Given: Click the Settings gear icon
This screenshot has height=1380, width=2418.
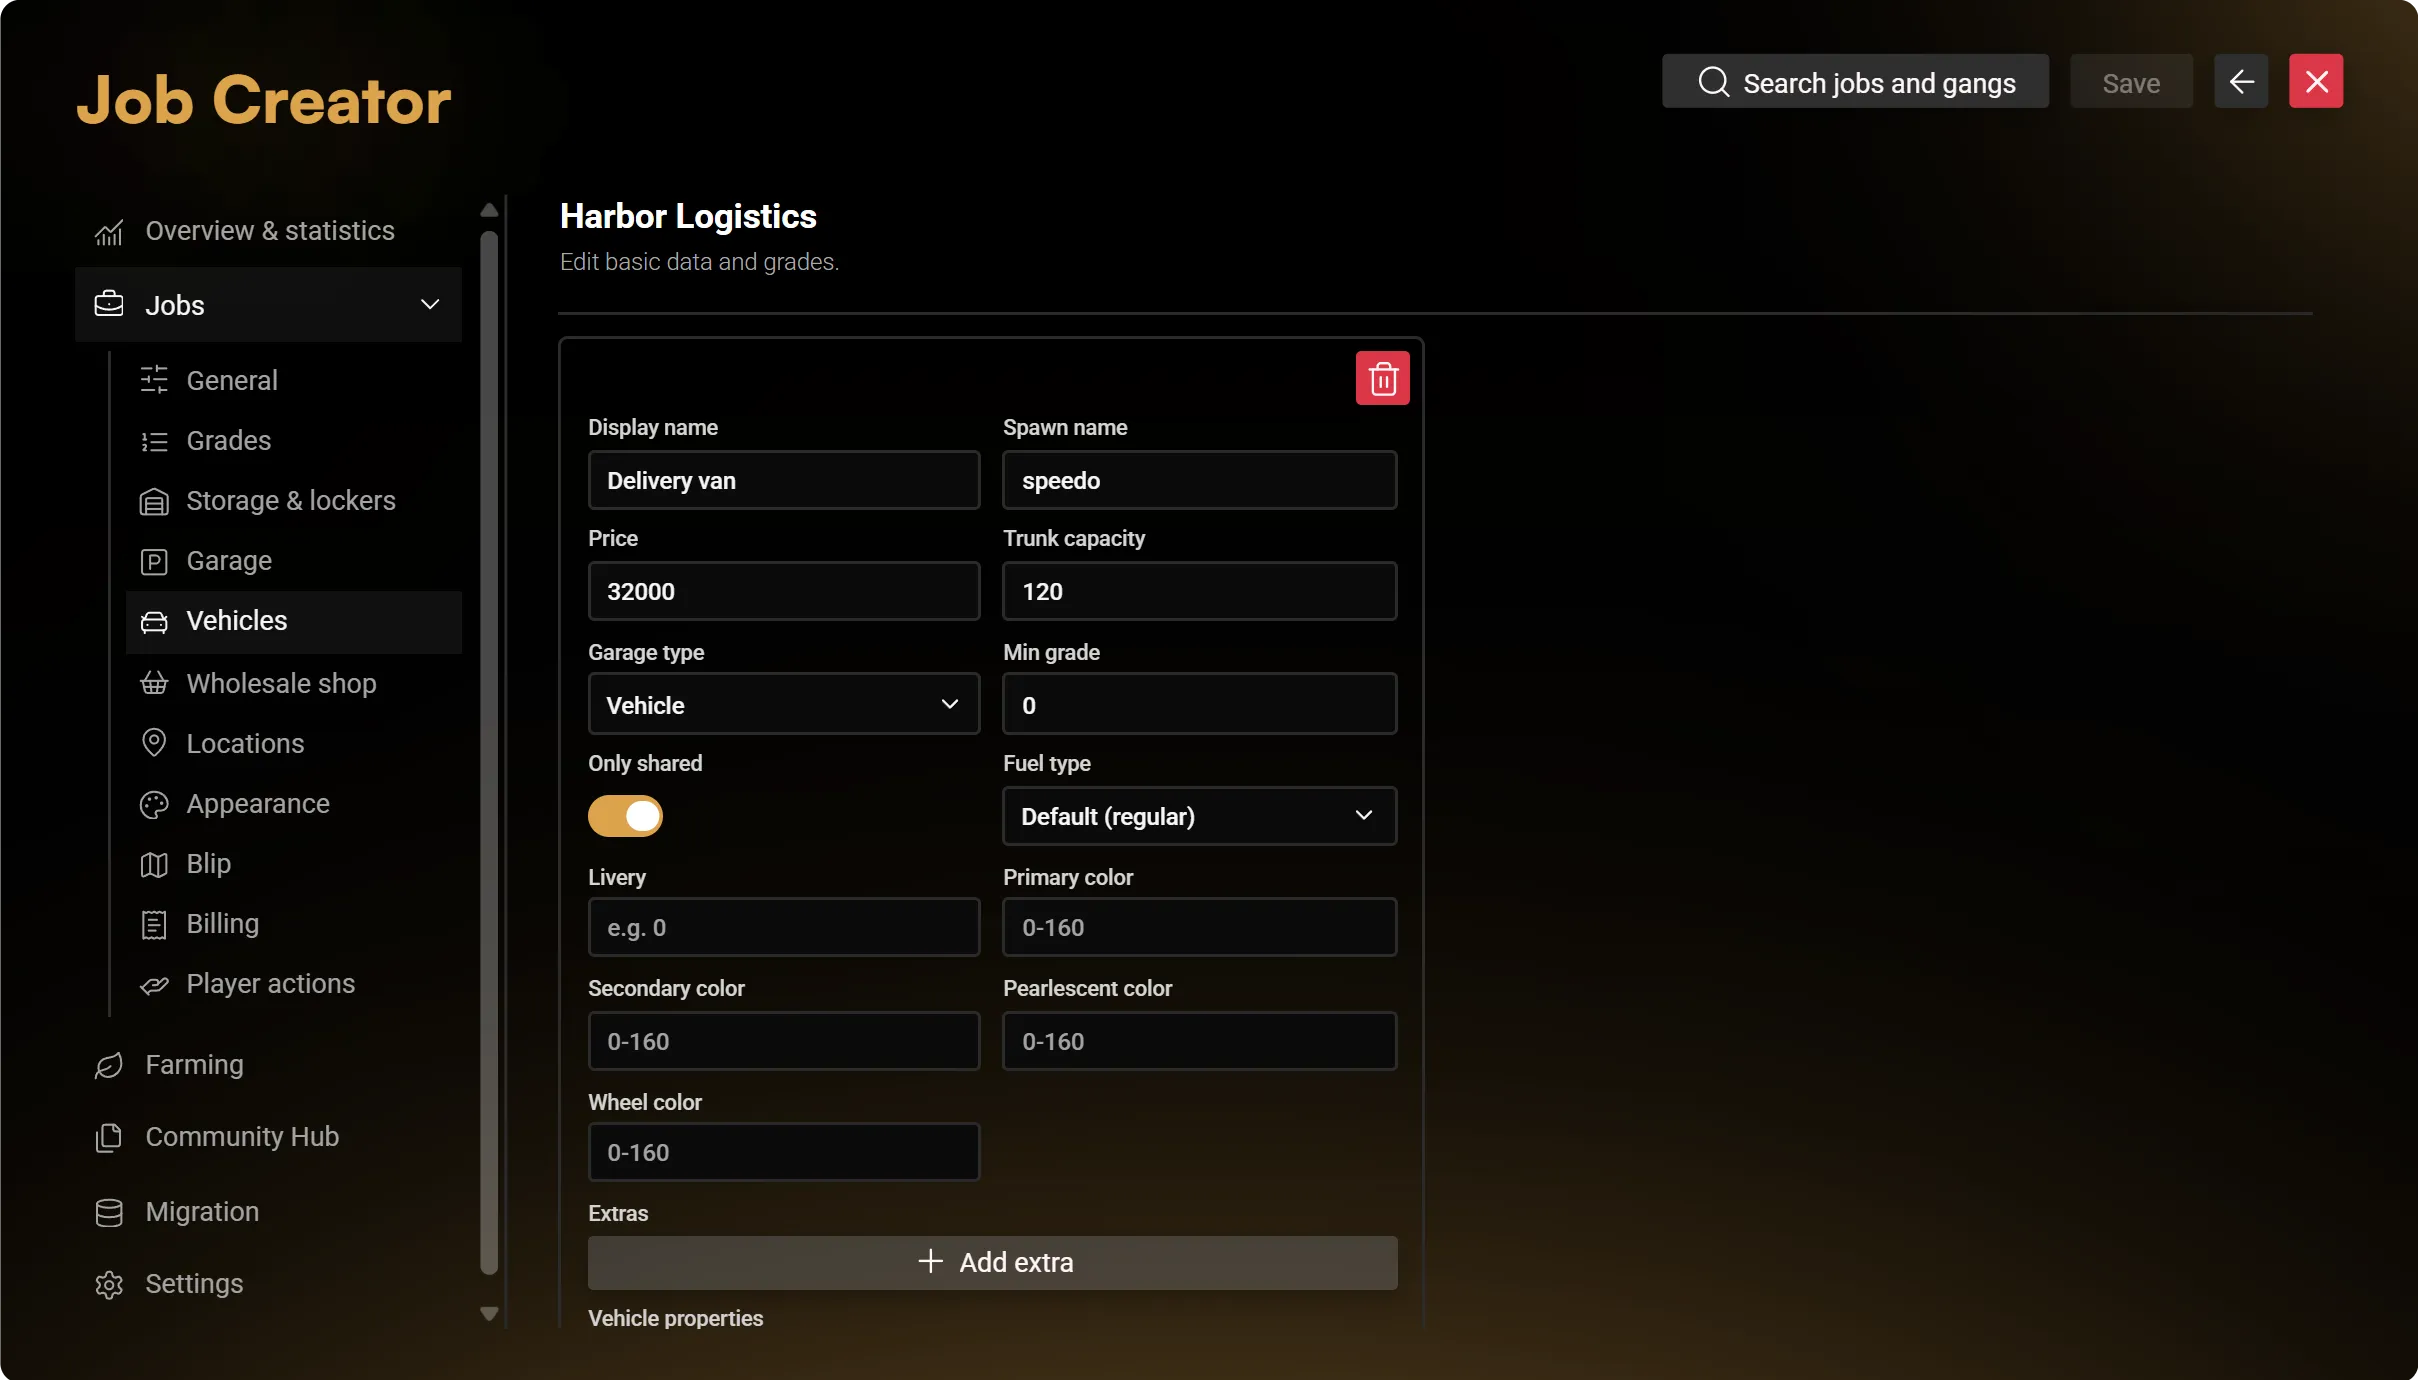Looking at the screenshot, I should (x=108, y=1284).
